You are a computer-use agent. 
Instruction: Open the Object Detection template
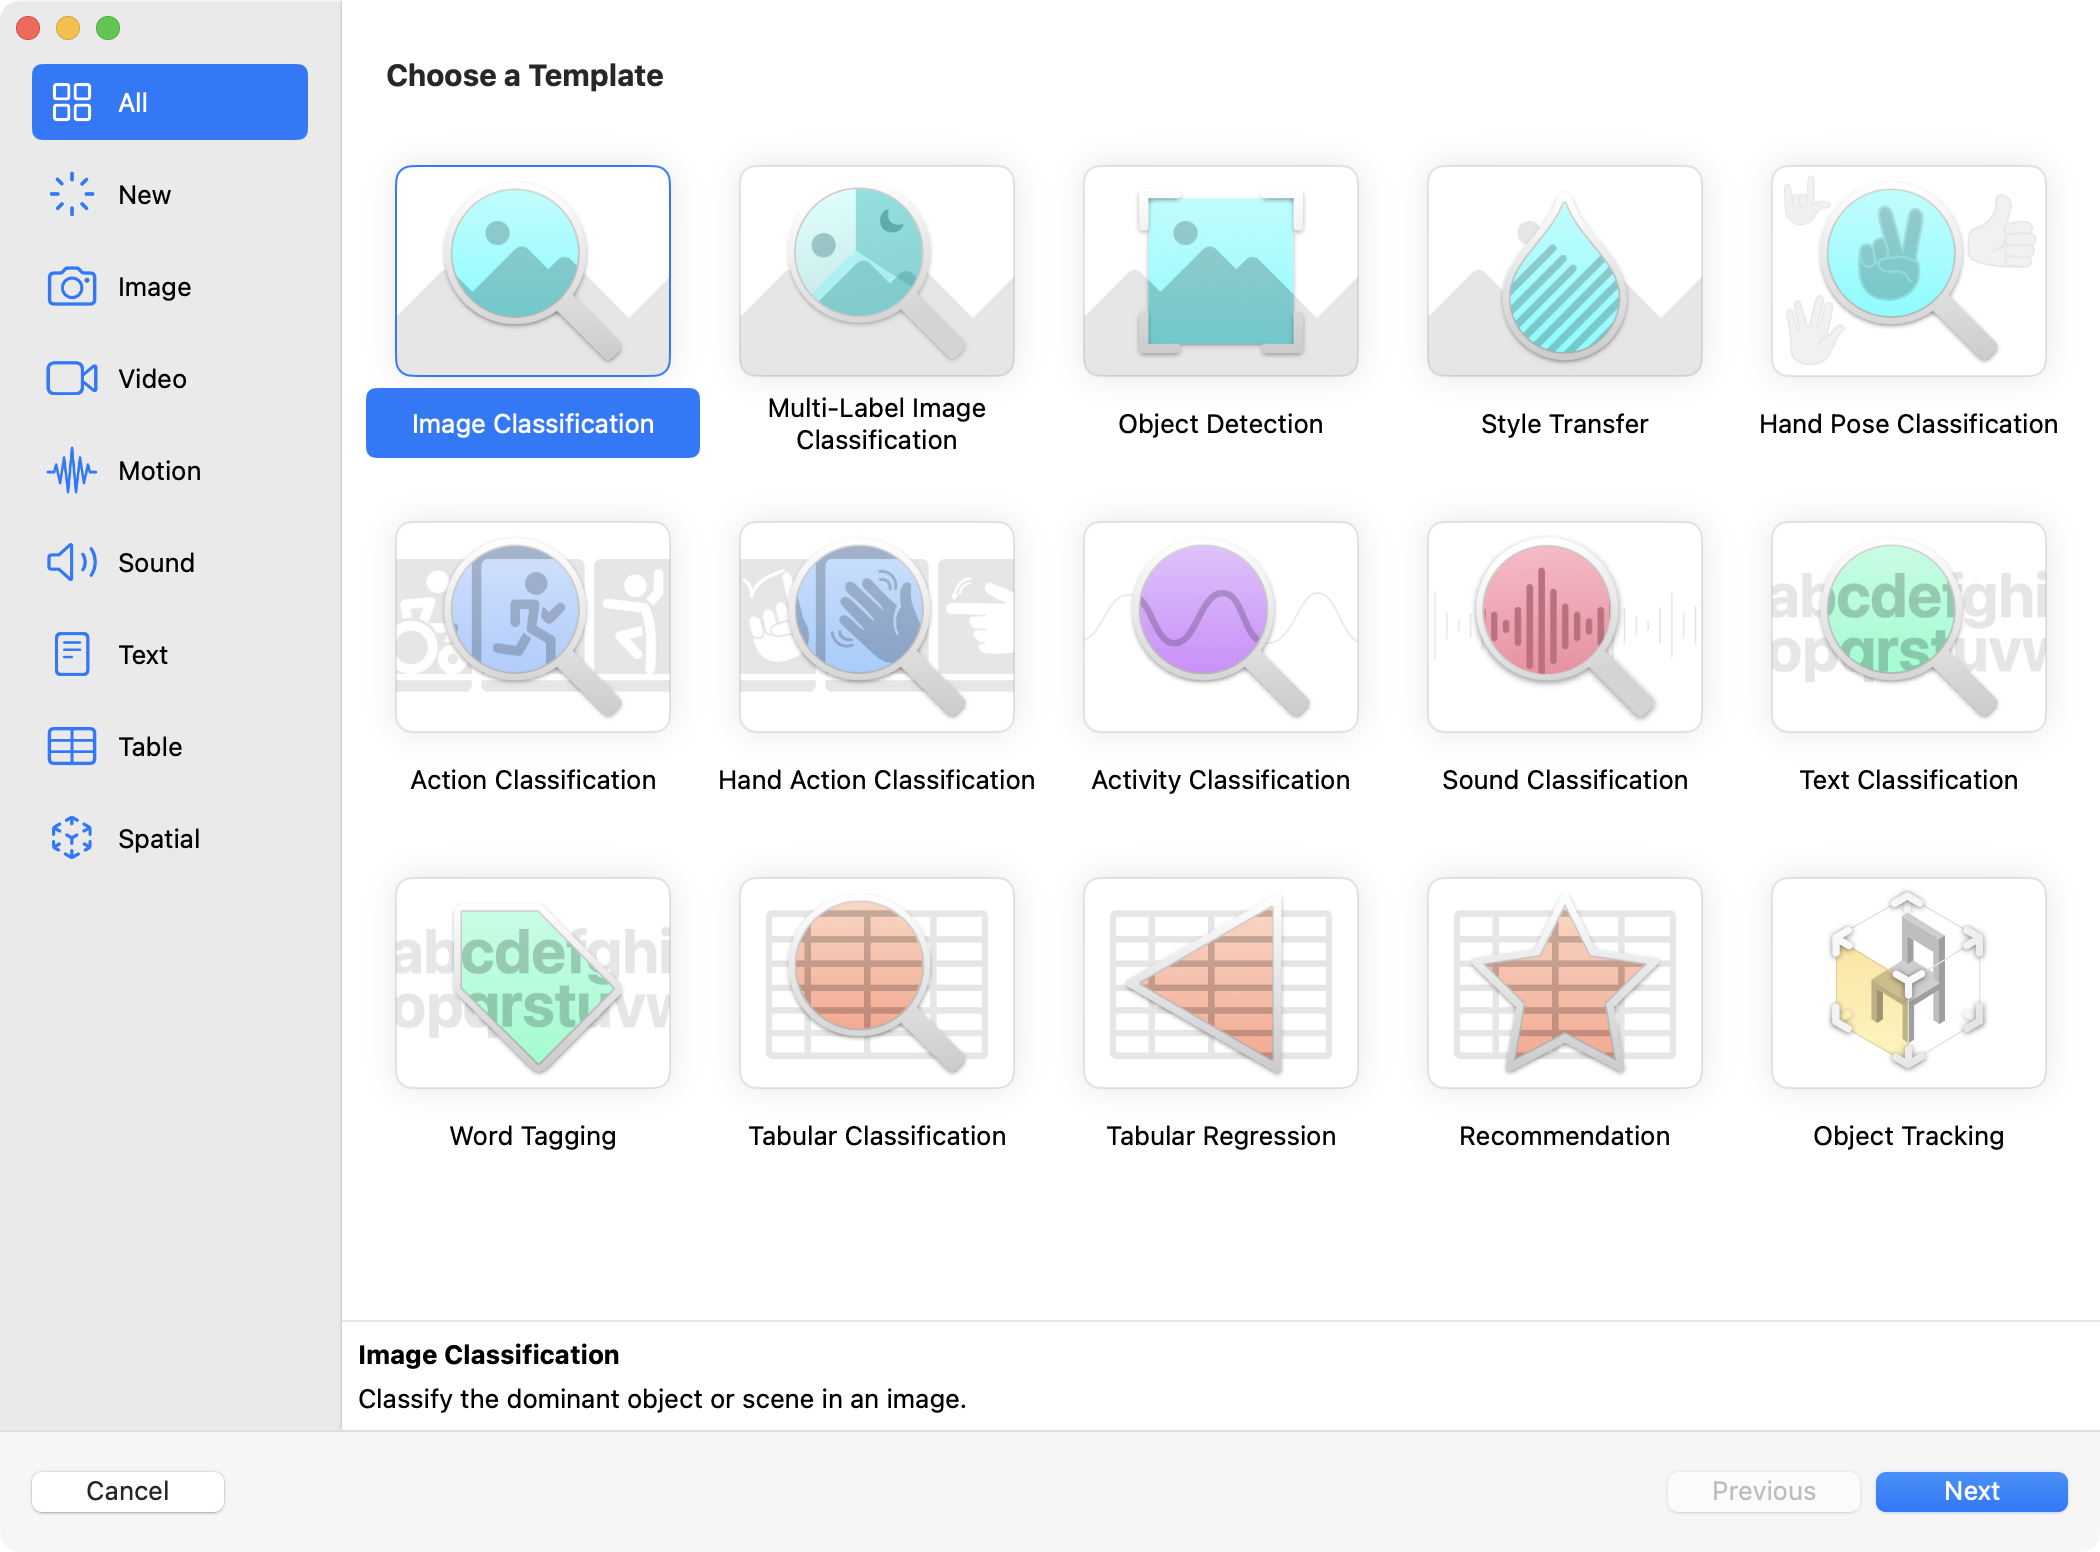tap(1220, 271)
